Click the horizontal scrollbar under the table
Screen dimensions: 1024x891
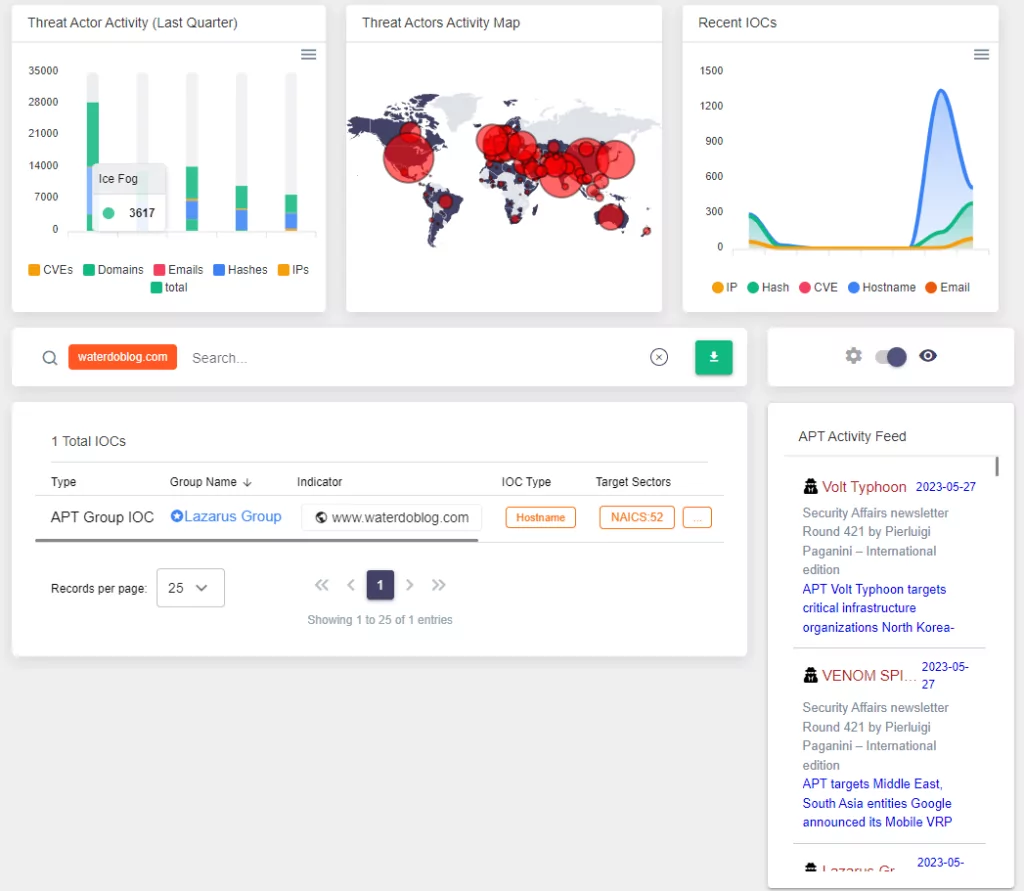[257, 540]
